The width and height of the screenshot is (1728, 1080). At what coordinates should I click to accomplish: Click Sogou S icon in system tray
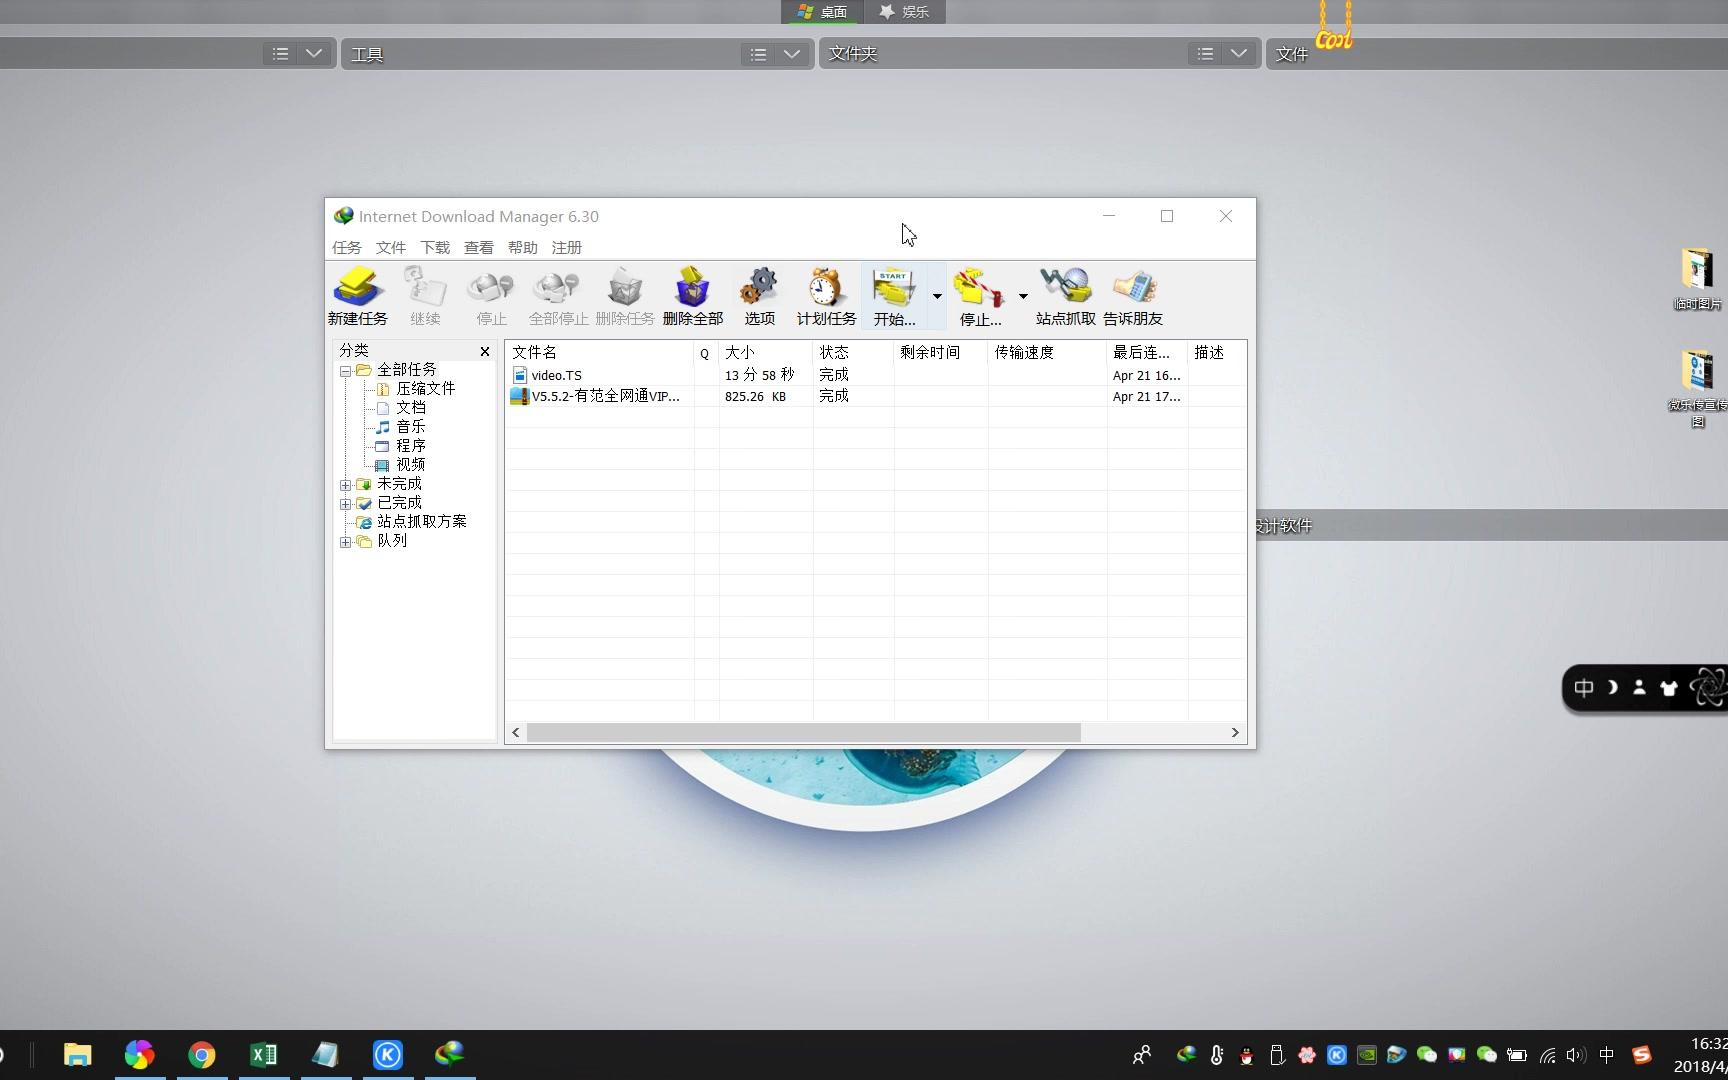tap(1641, 1055)
